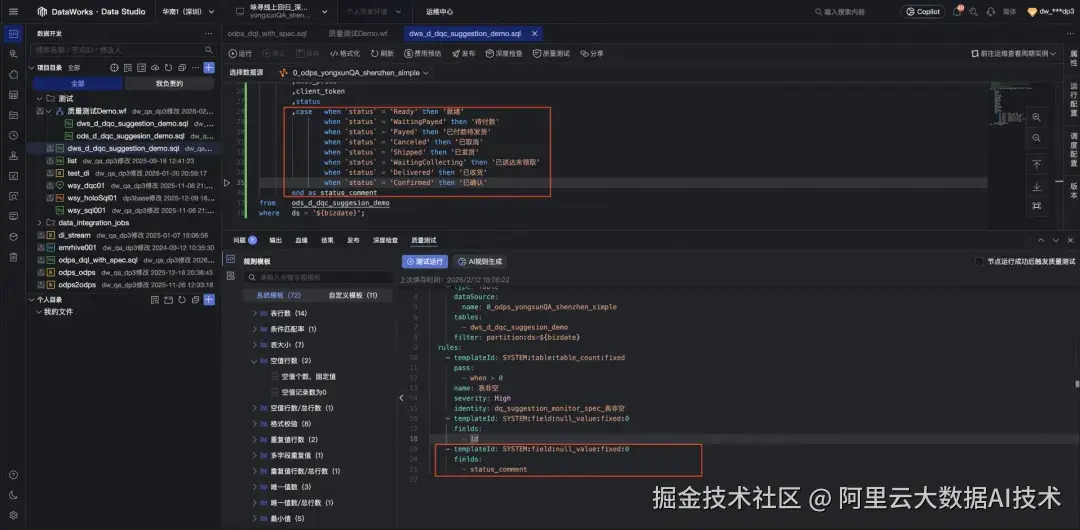The height and width of the screenshot is (530, 1080).
Task: Select the 全部 filter toggle
Action: coord(78,83)
